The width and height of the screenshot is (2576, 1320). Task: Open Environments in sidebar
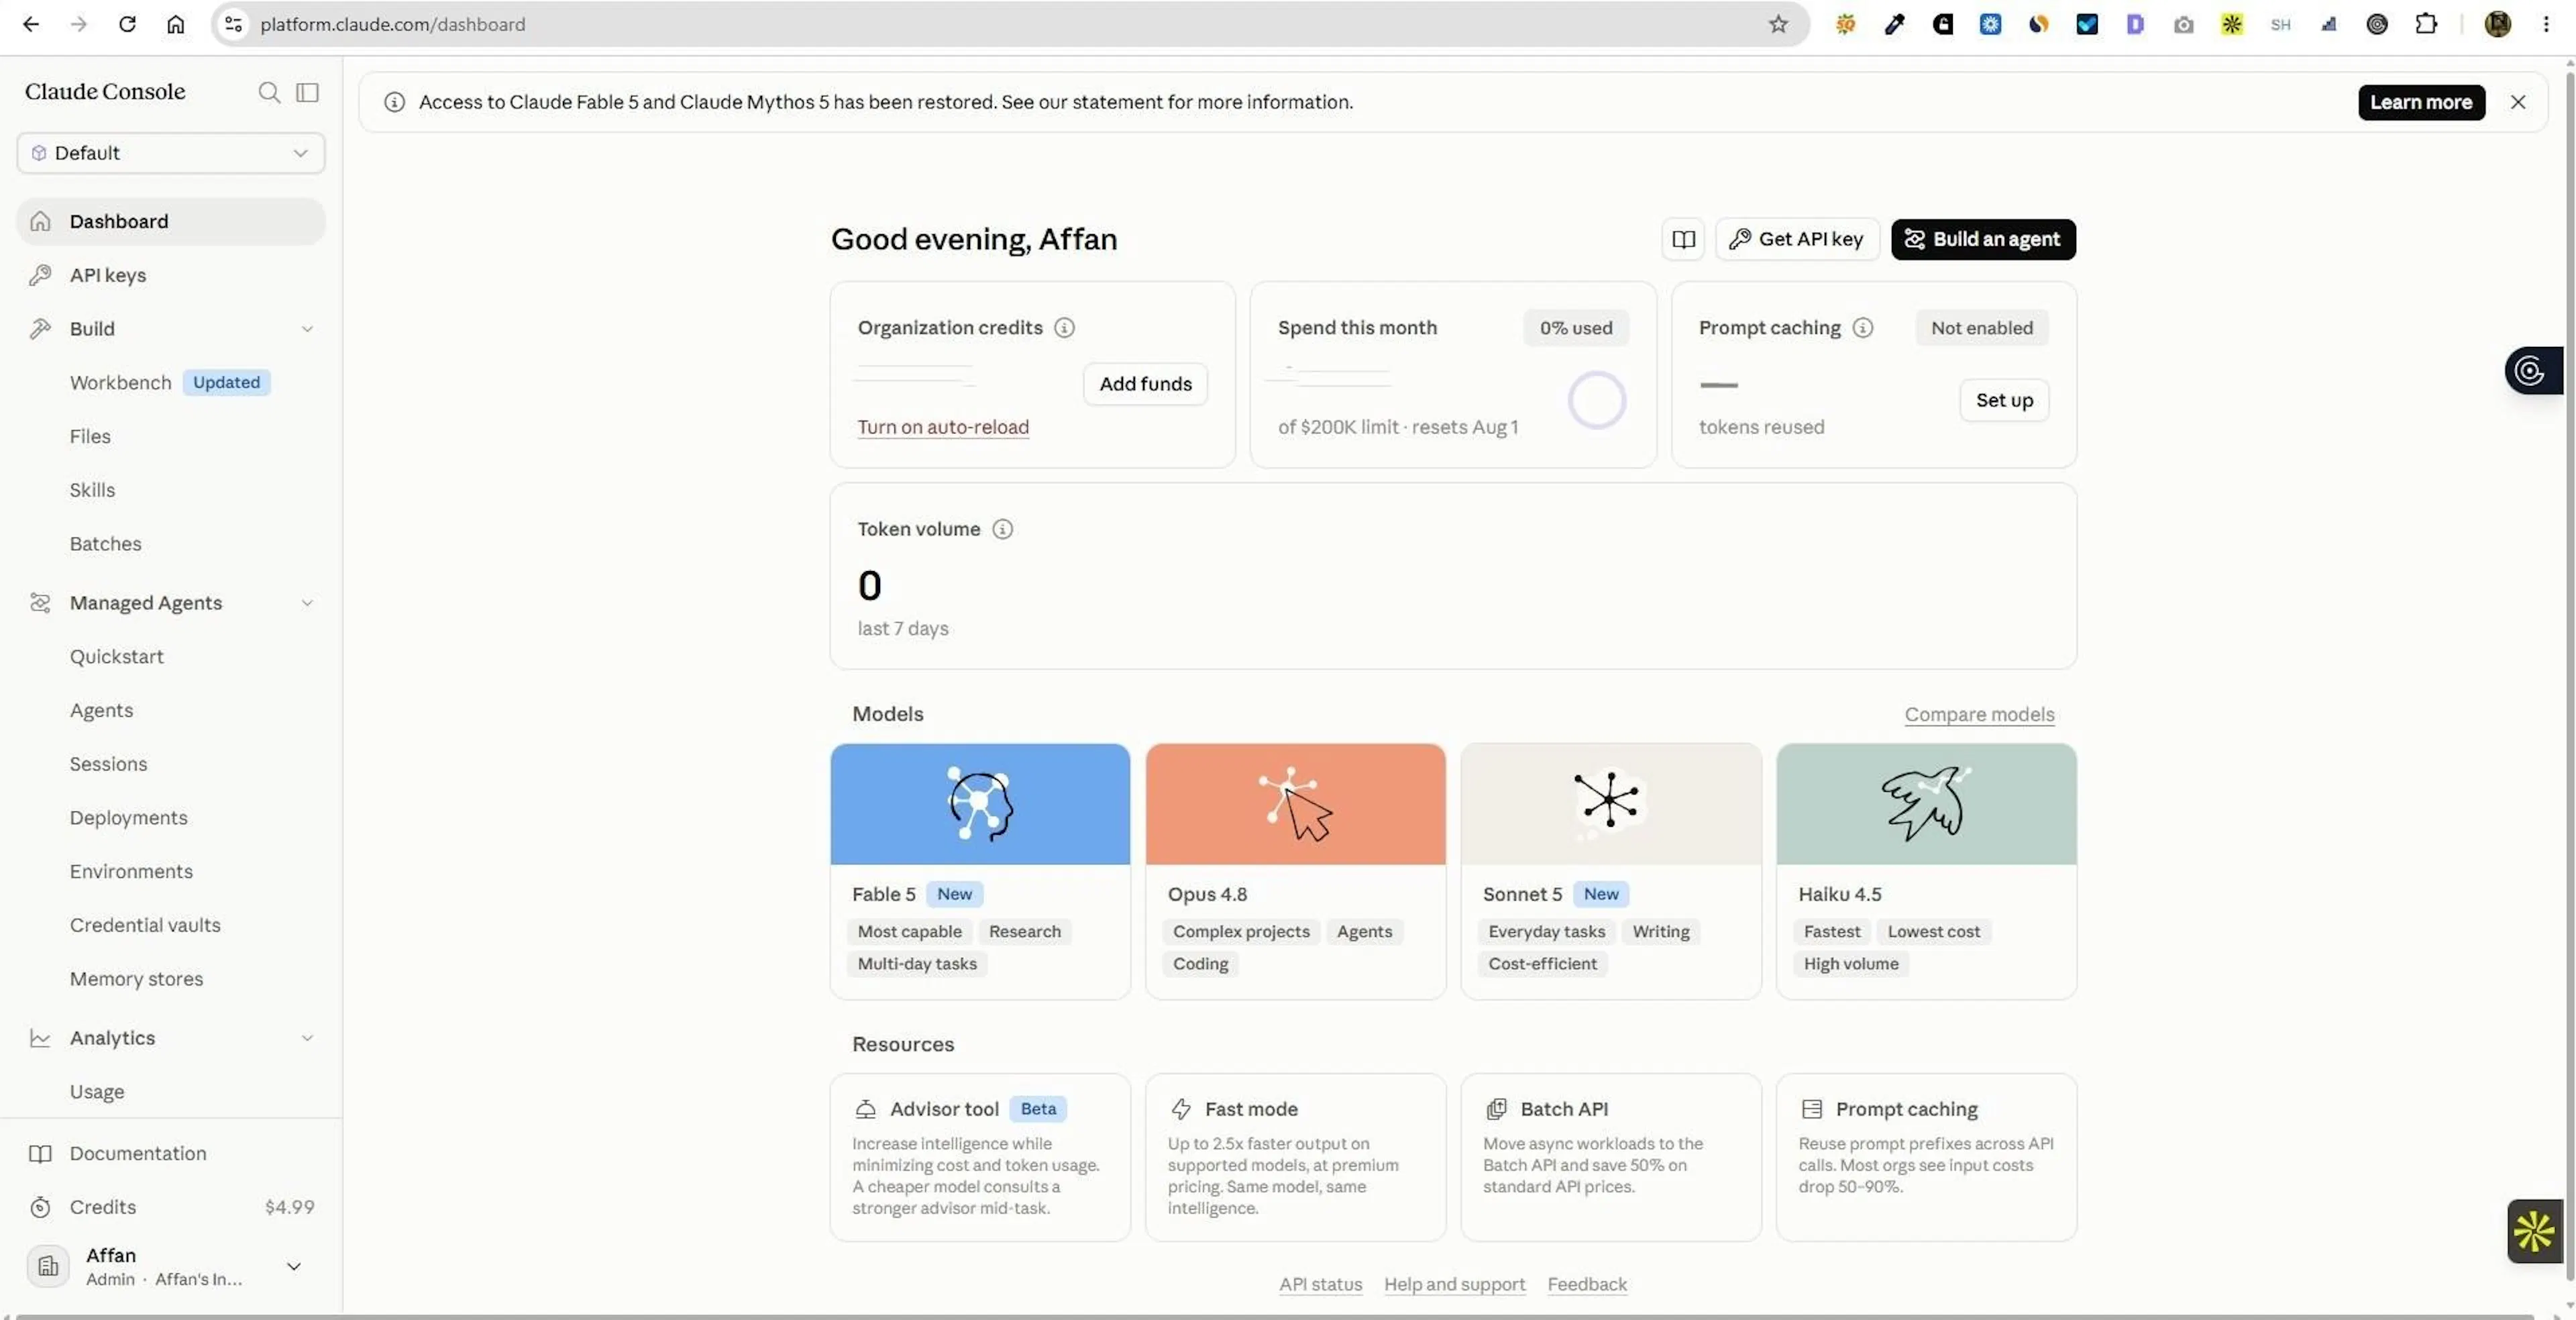(x=171, y=871)
